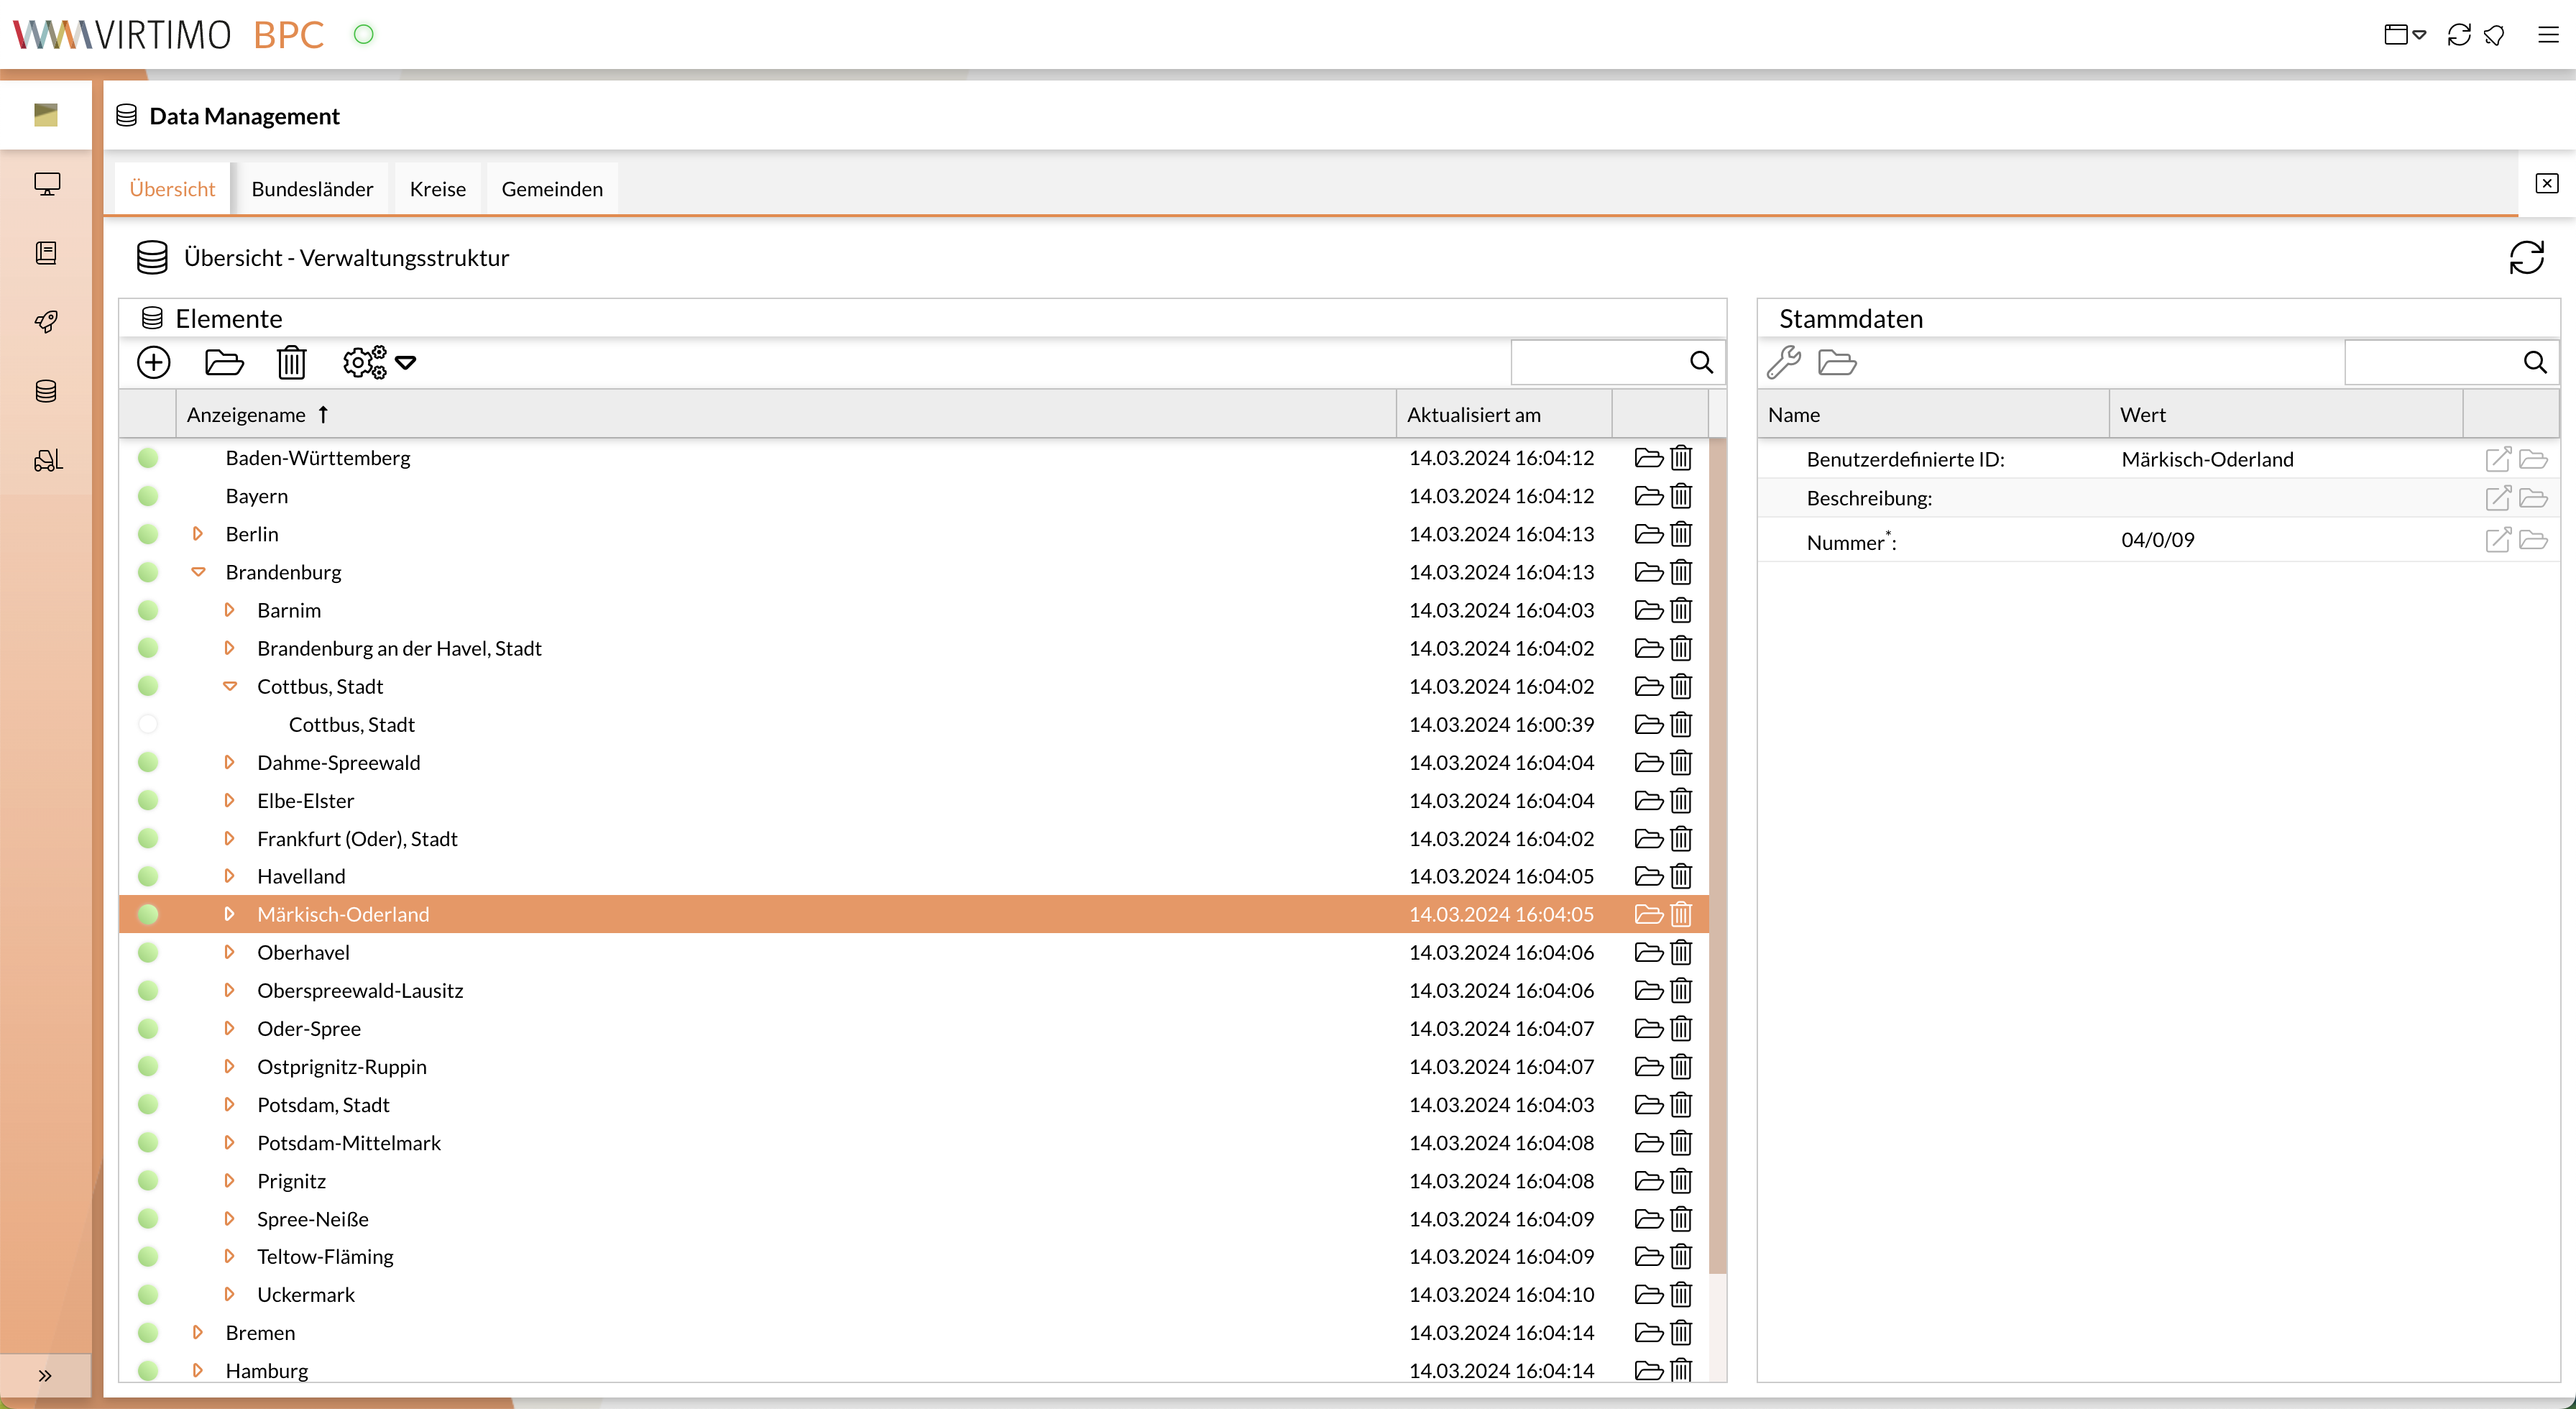Open the rocket icon in the left sidebar
This screenshot has height=1409, width=2576.
(46, 322)
